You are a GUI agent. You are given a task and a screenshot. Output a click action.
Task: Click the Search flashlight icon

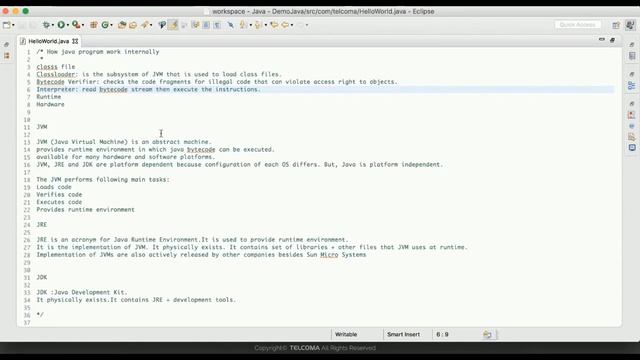click(x=144, y=25)
